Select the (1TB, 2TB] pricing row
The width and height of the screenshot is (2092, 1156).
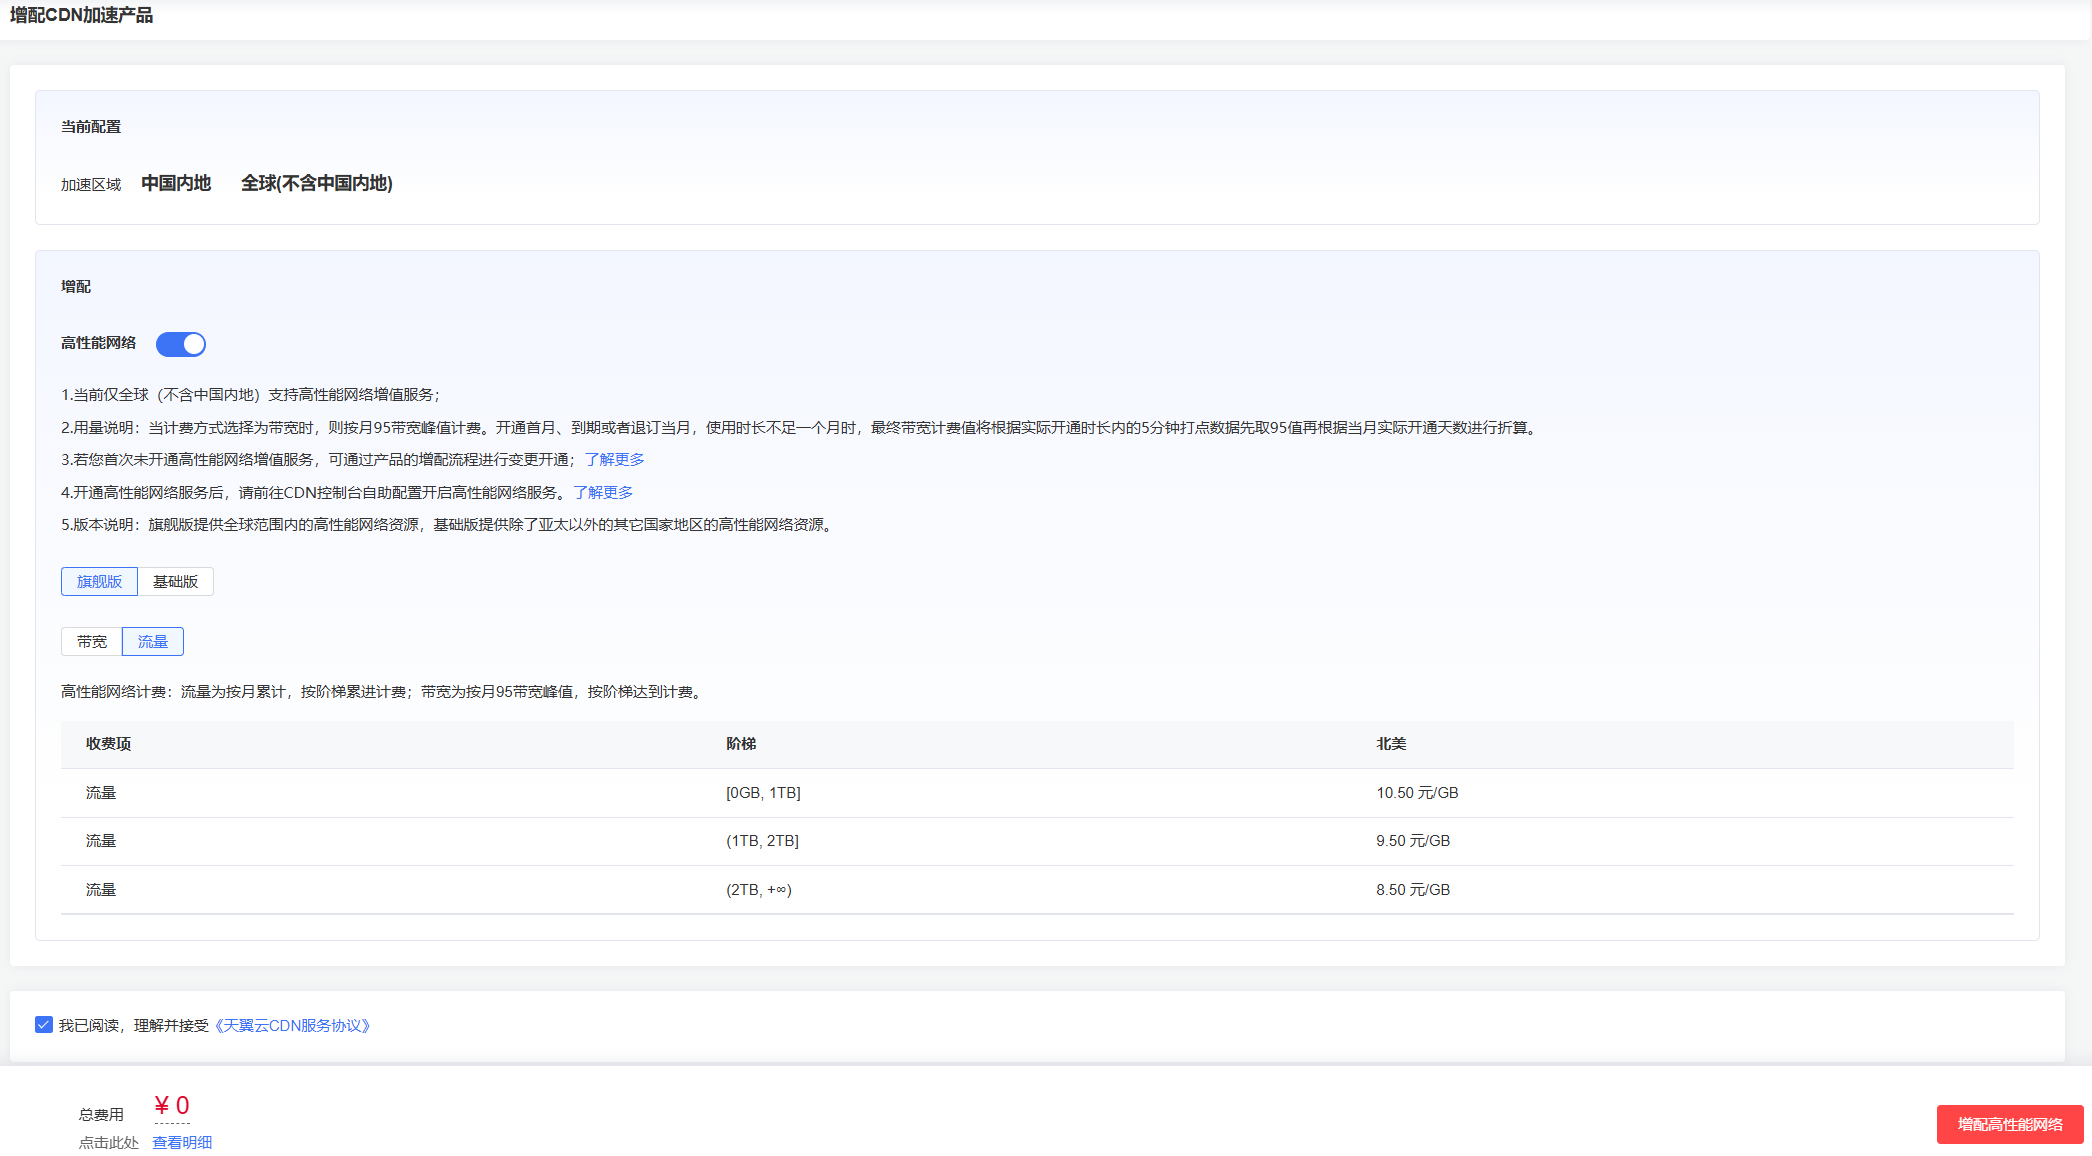[762, 841]
